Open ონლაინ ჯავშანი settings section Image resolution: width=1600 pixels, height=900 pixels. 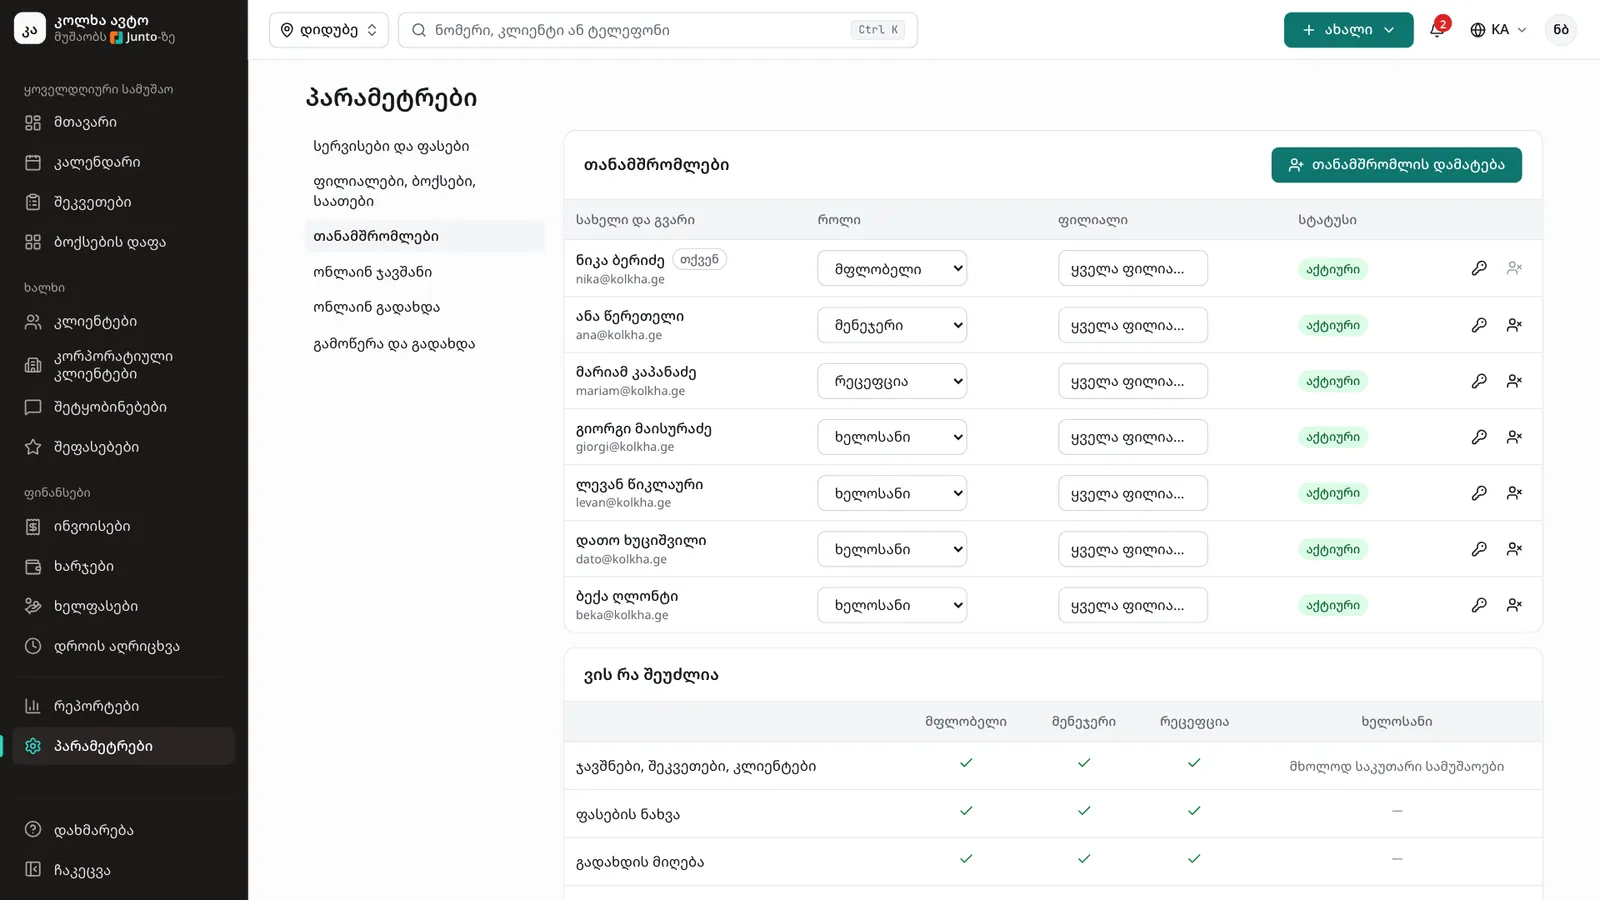tap(425, 272)
